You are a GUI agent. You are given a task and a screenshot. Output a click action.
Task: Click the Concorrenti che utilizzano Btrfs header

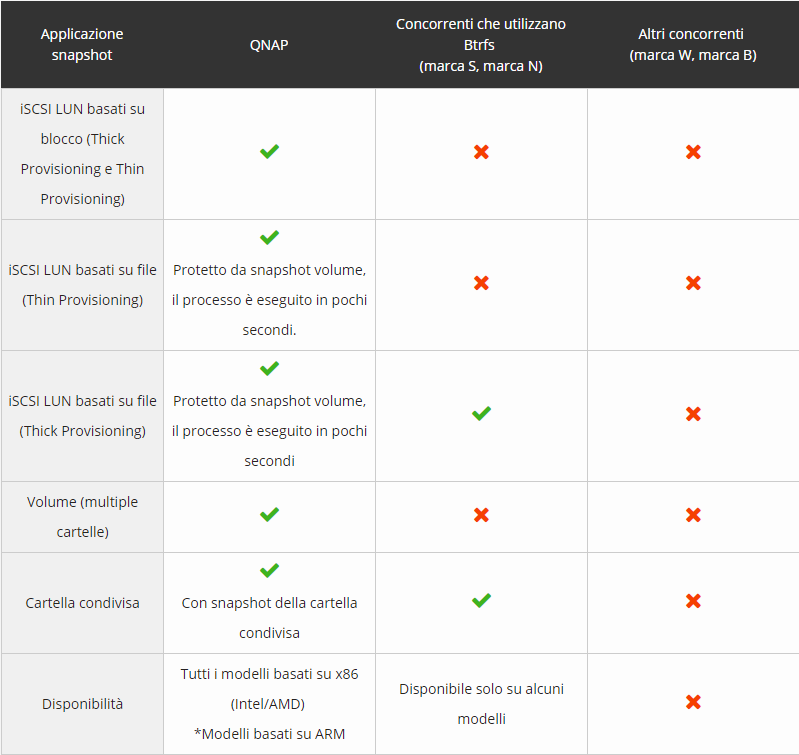[x=481, y=45]
